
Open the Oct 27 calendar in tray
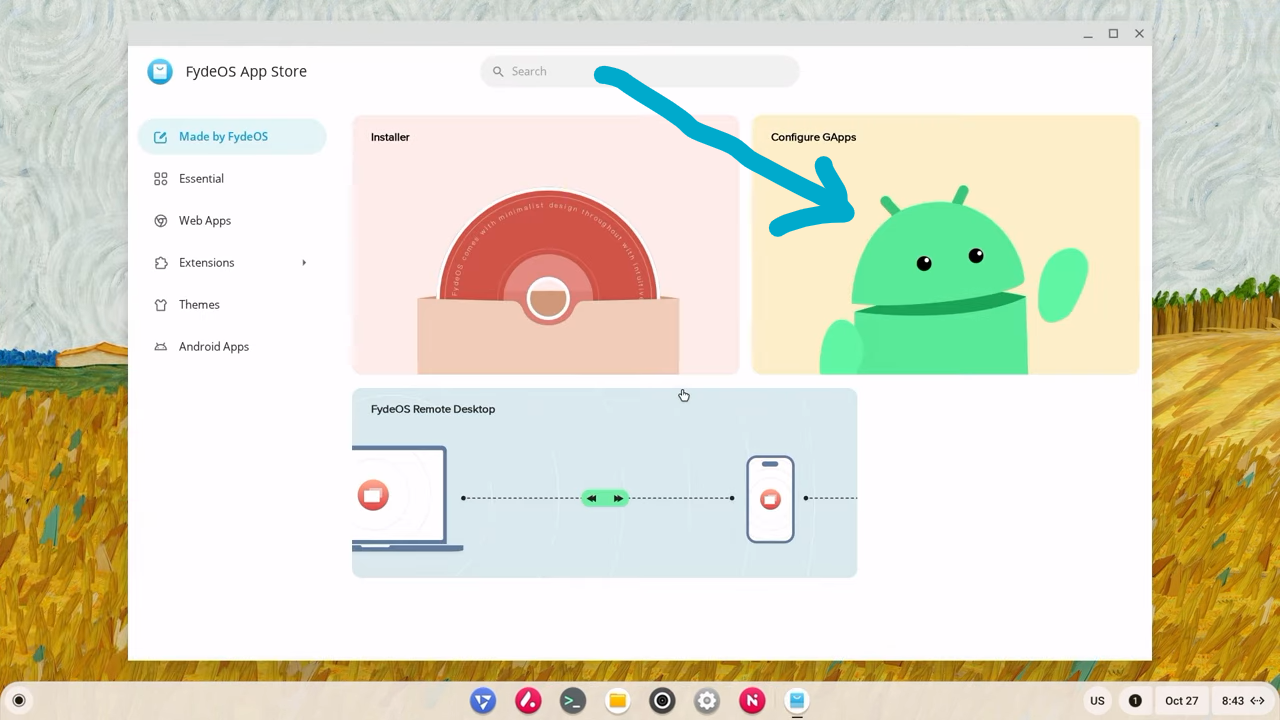tap(1181, 701)
